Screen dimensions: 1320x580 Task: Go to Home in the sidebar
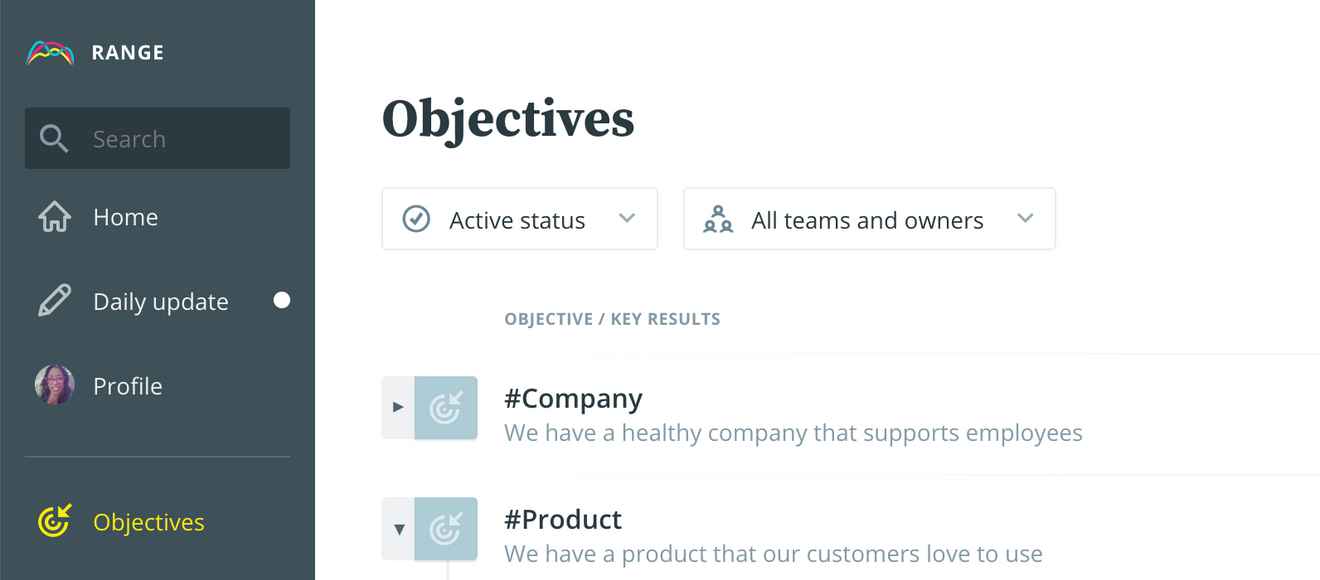[126, 217]
